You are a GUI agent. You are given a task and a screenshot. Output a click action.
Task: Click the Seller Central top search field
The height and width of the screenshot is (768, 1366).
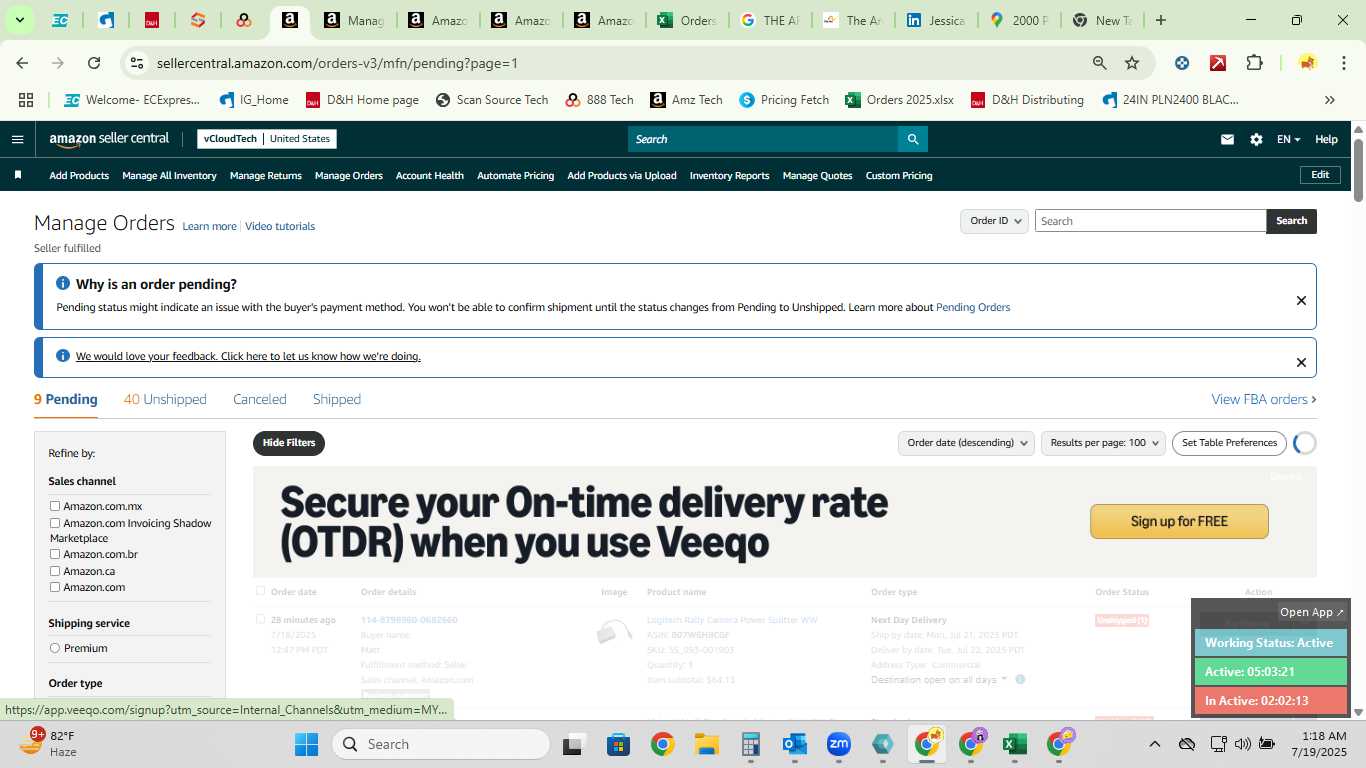coord(762,139)
